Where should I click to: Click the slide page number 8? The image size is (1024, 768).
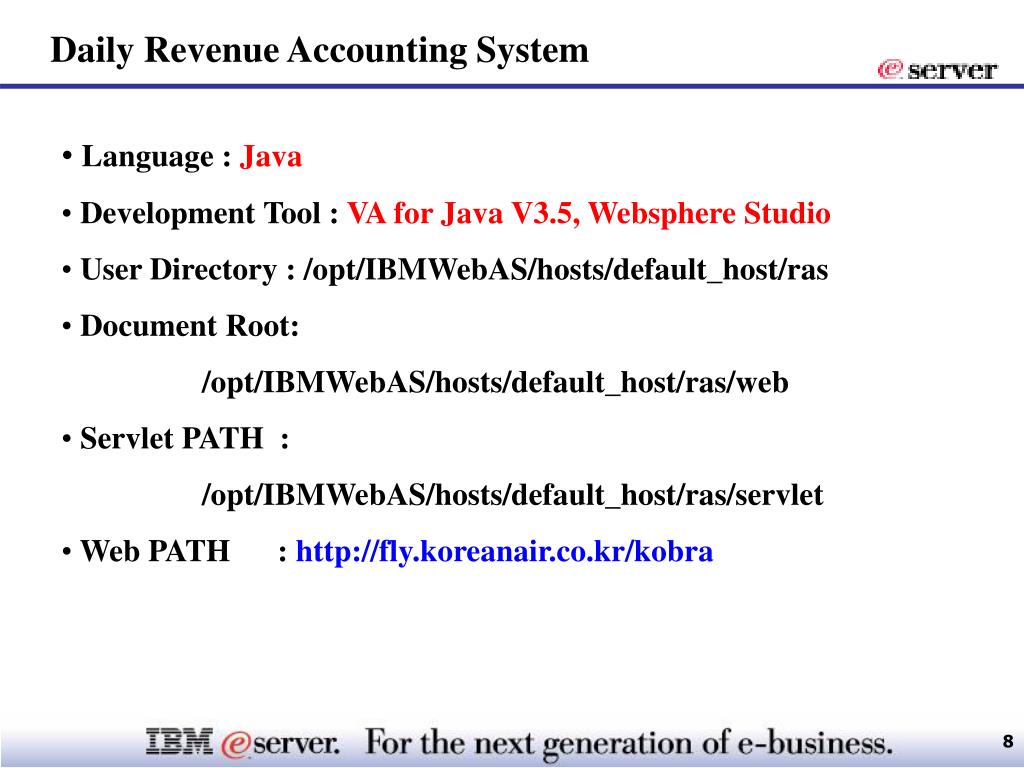[x=1008, y=742]
